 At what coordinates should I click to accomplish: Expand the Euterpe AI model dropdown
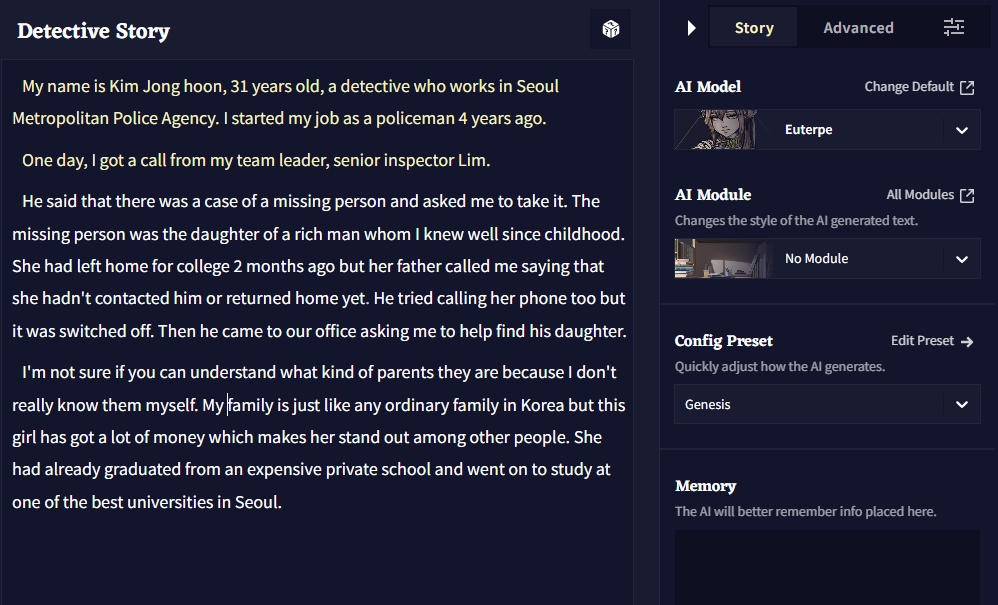pyautogui.click(x=961, y=130)
